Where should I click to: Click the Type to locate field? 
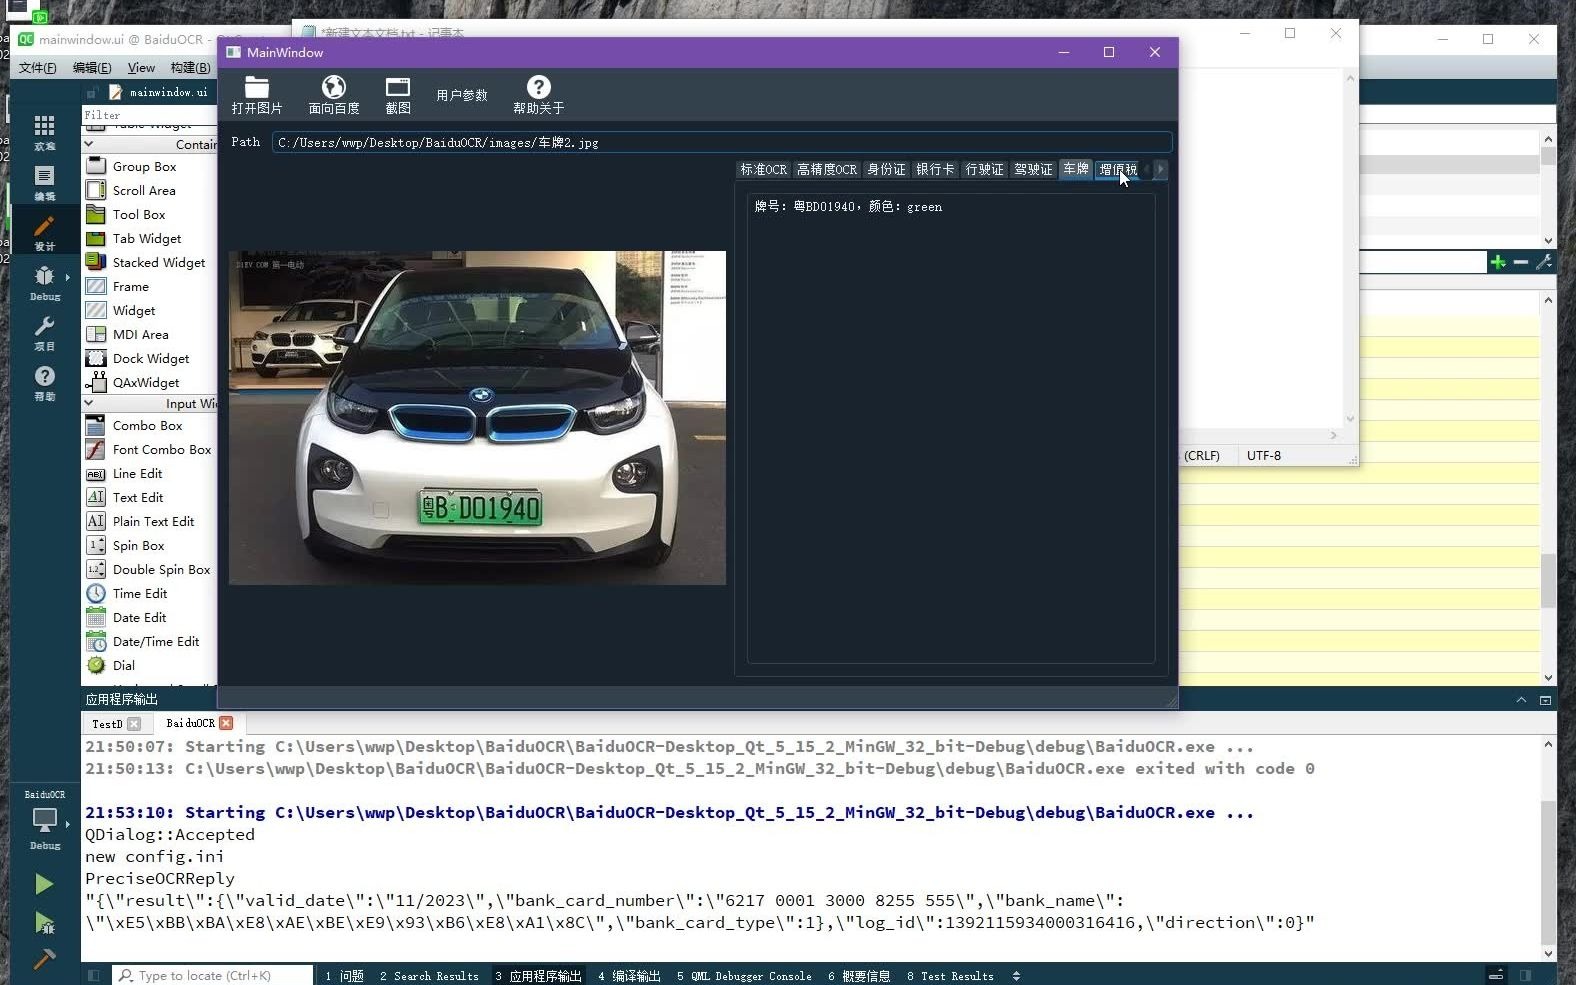coord(212,976)
